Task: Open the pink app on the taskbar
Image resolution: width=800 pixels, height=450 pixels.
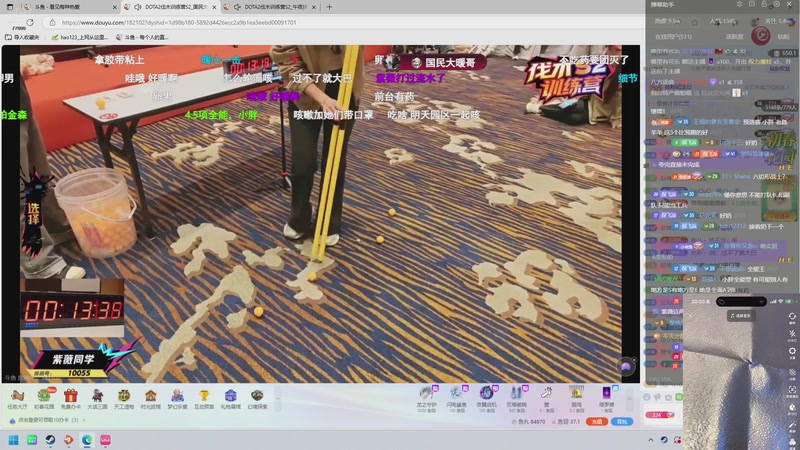Action: 105,440
